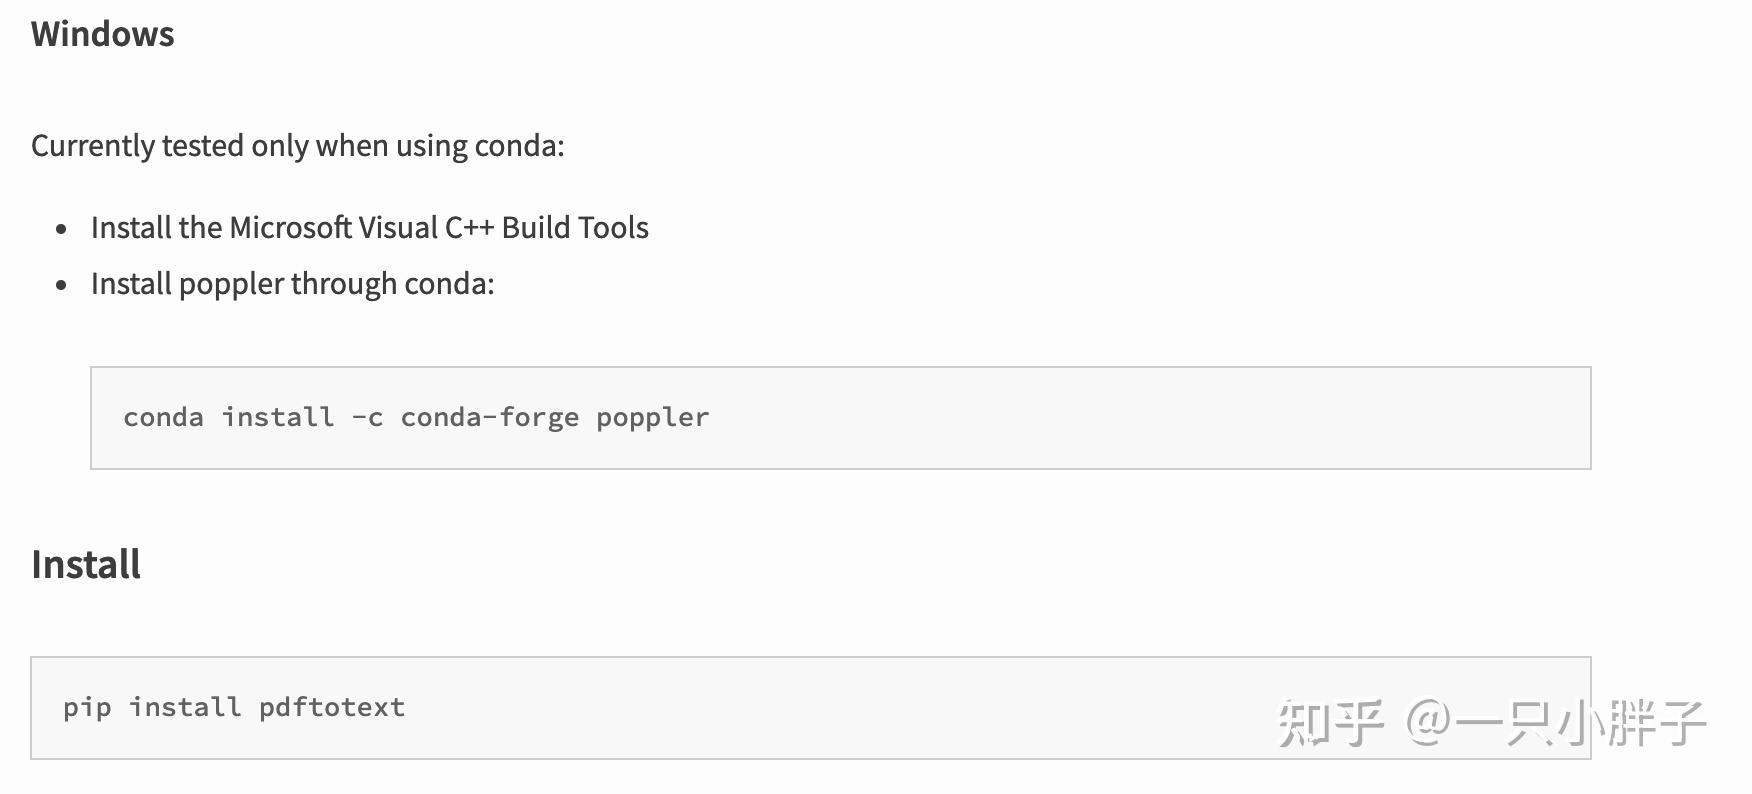Click the word 'poppler' in the command
1752x794 pixels.
coord(652,417)
